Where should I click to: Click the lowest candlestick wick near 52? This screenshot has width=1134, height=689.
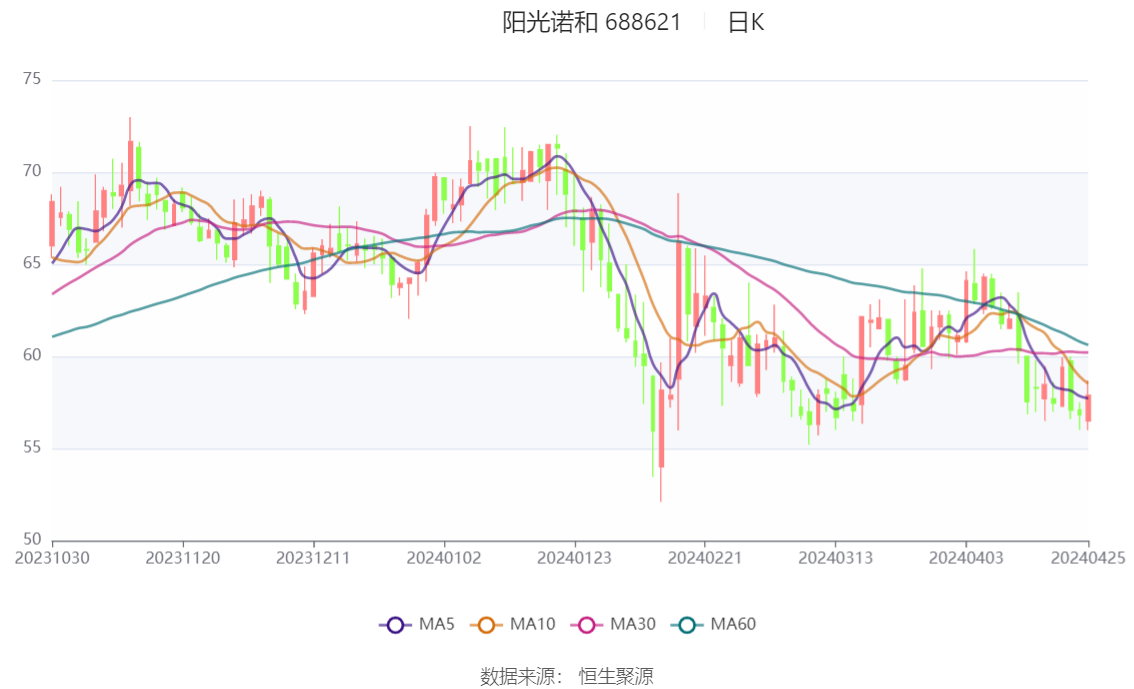pos(661,484)
